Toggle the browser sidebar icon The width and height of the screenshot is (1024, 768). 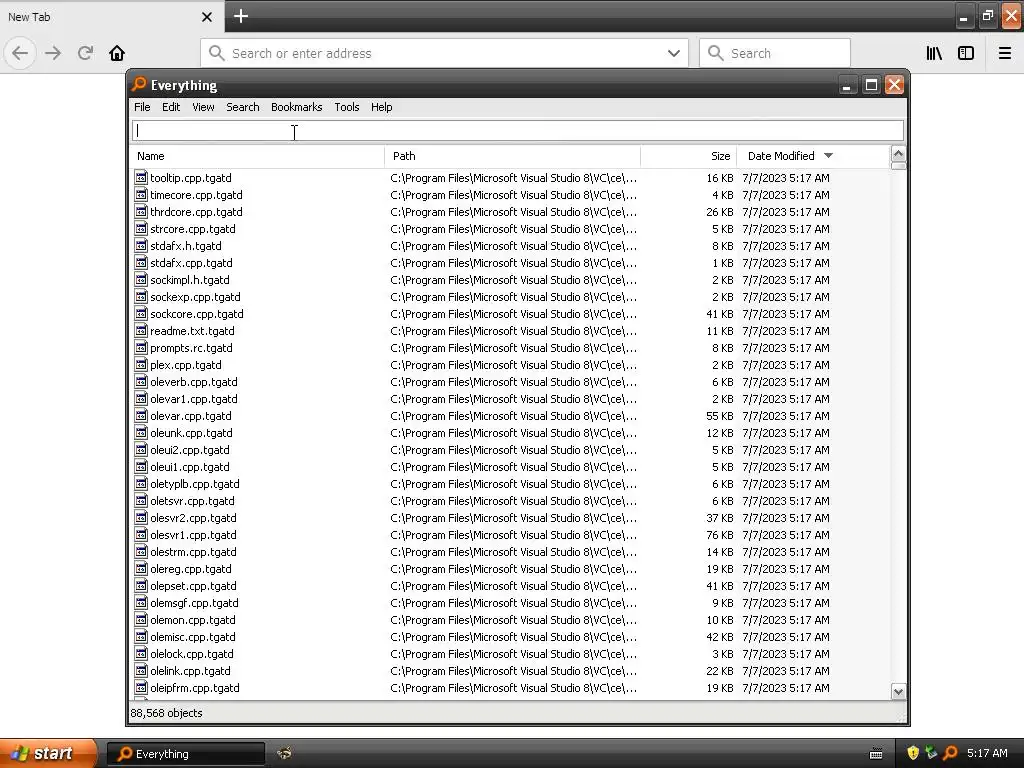coord(966,53)
